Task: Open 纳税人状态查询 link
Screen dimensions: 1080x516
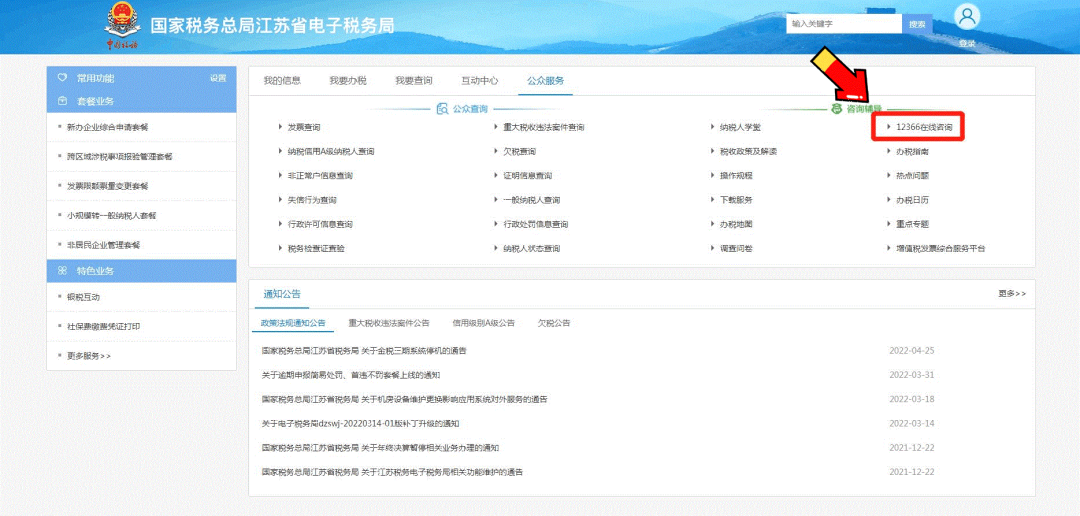Action: [x=532, y=248]
